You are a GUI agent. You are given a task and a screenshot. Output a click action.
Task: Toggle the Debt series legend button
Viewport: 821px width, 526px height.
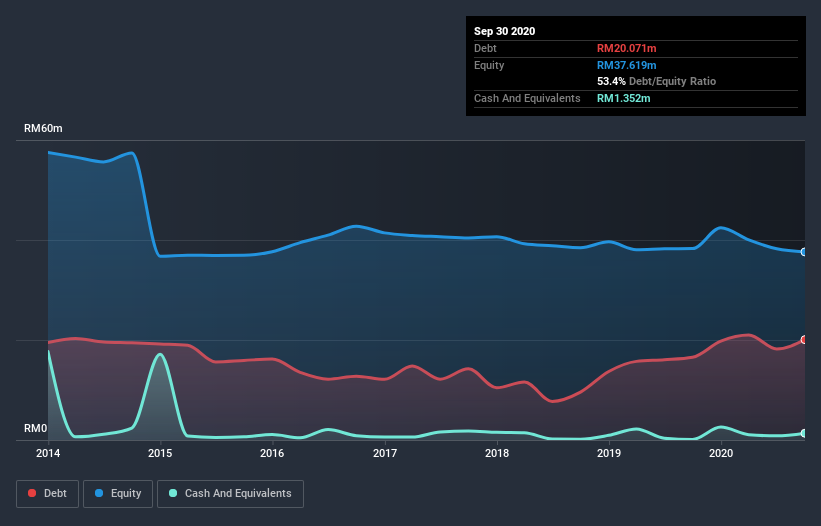pos(47,494)
